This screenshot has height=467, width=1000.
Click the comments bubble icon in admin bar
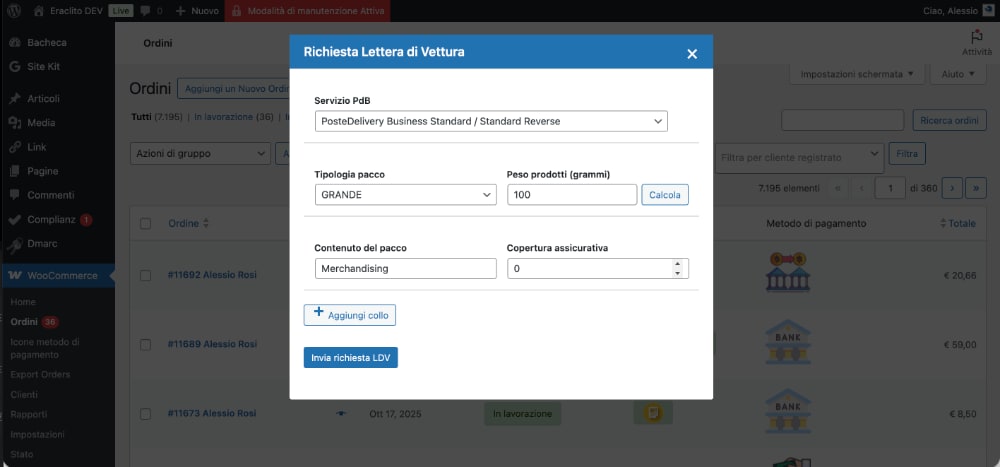click(146, 11)
